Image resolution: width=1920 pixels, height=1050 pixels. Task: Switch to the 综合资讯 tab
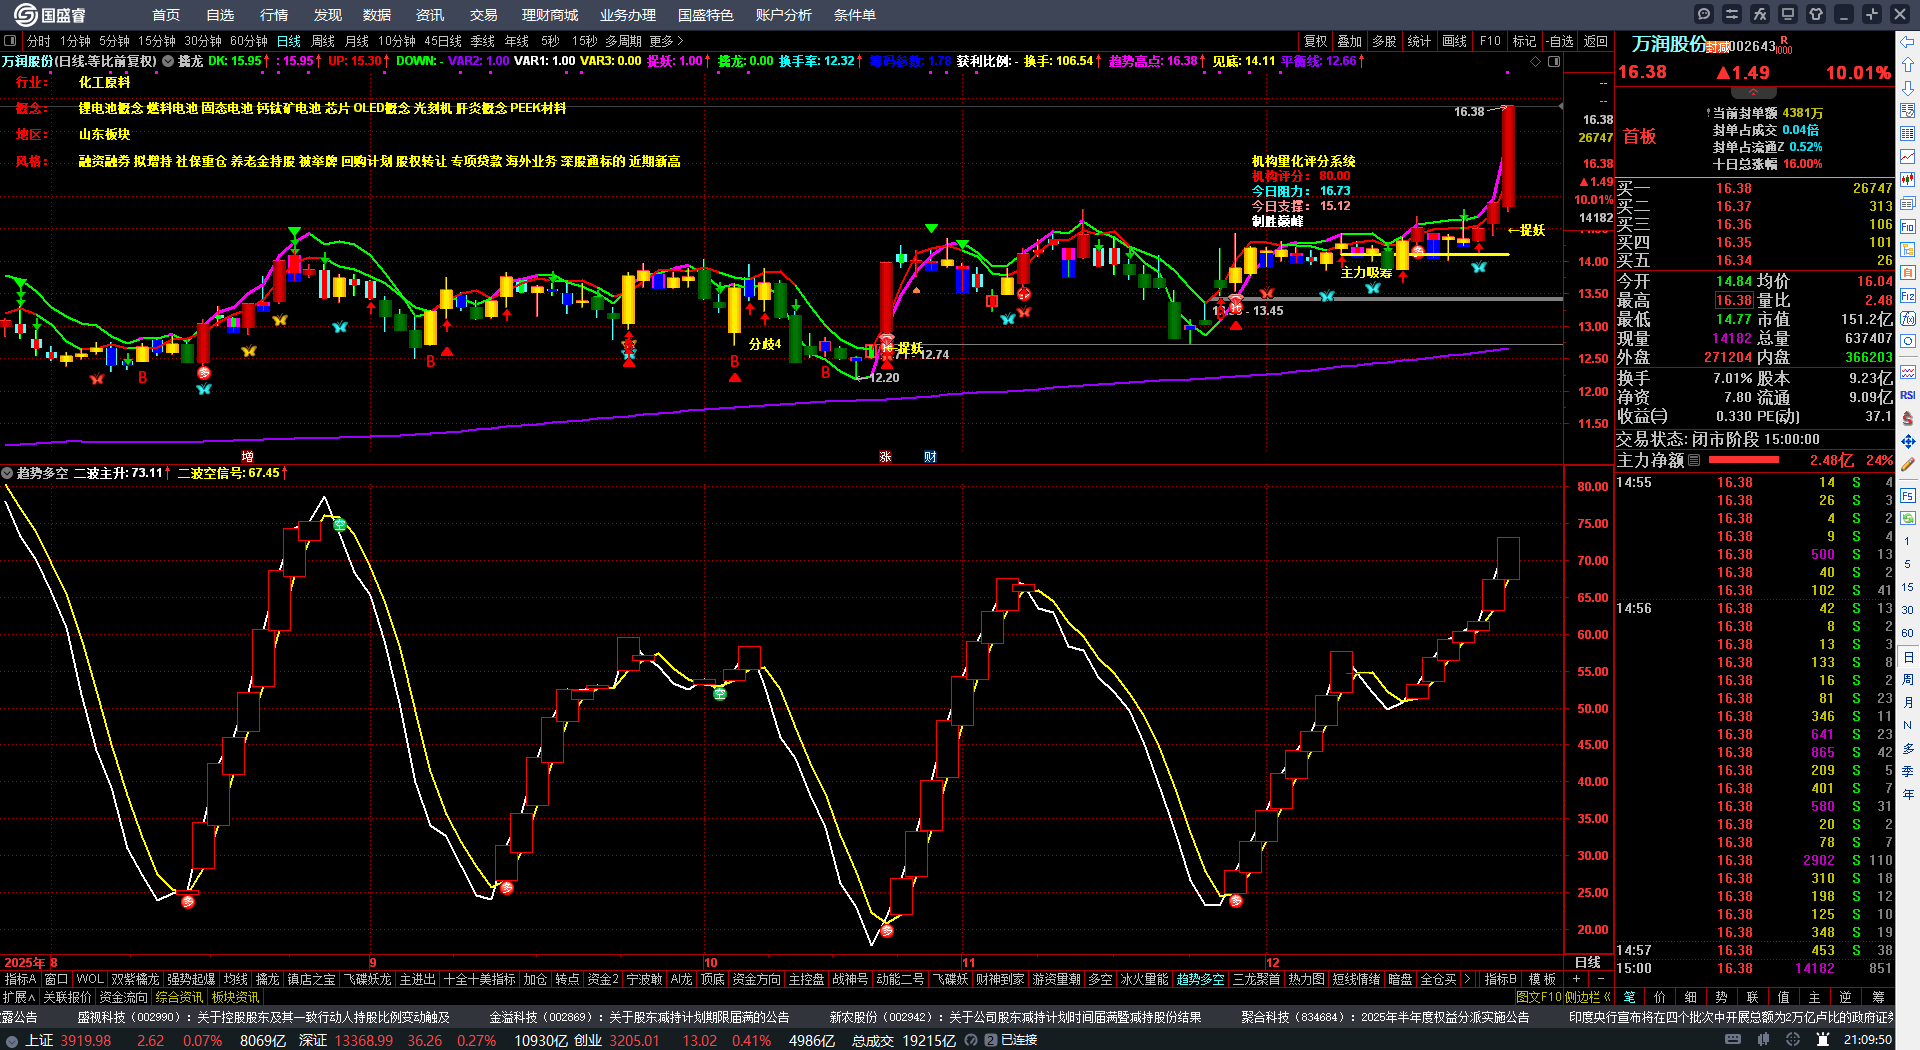[179, 997]
